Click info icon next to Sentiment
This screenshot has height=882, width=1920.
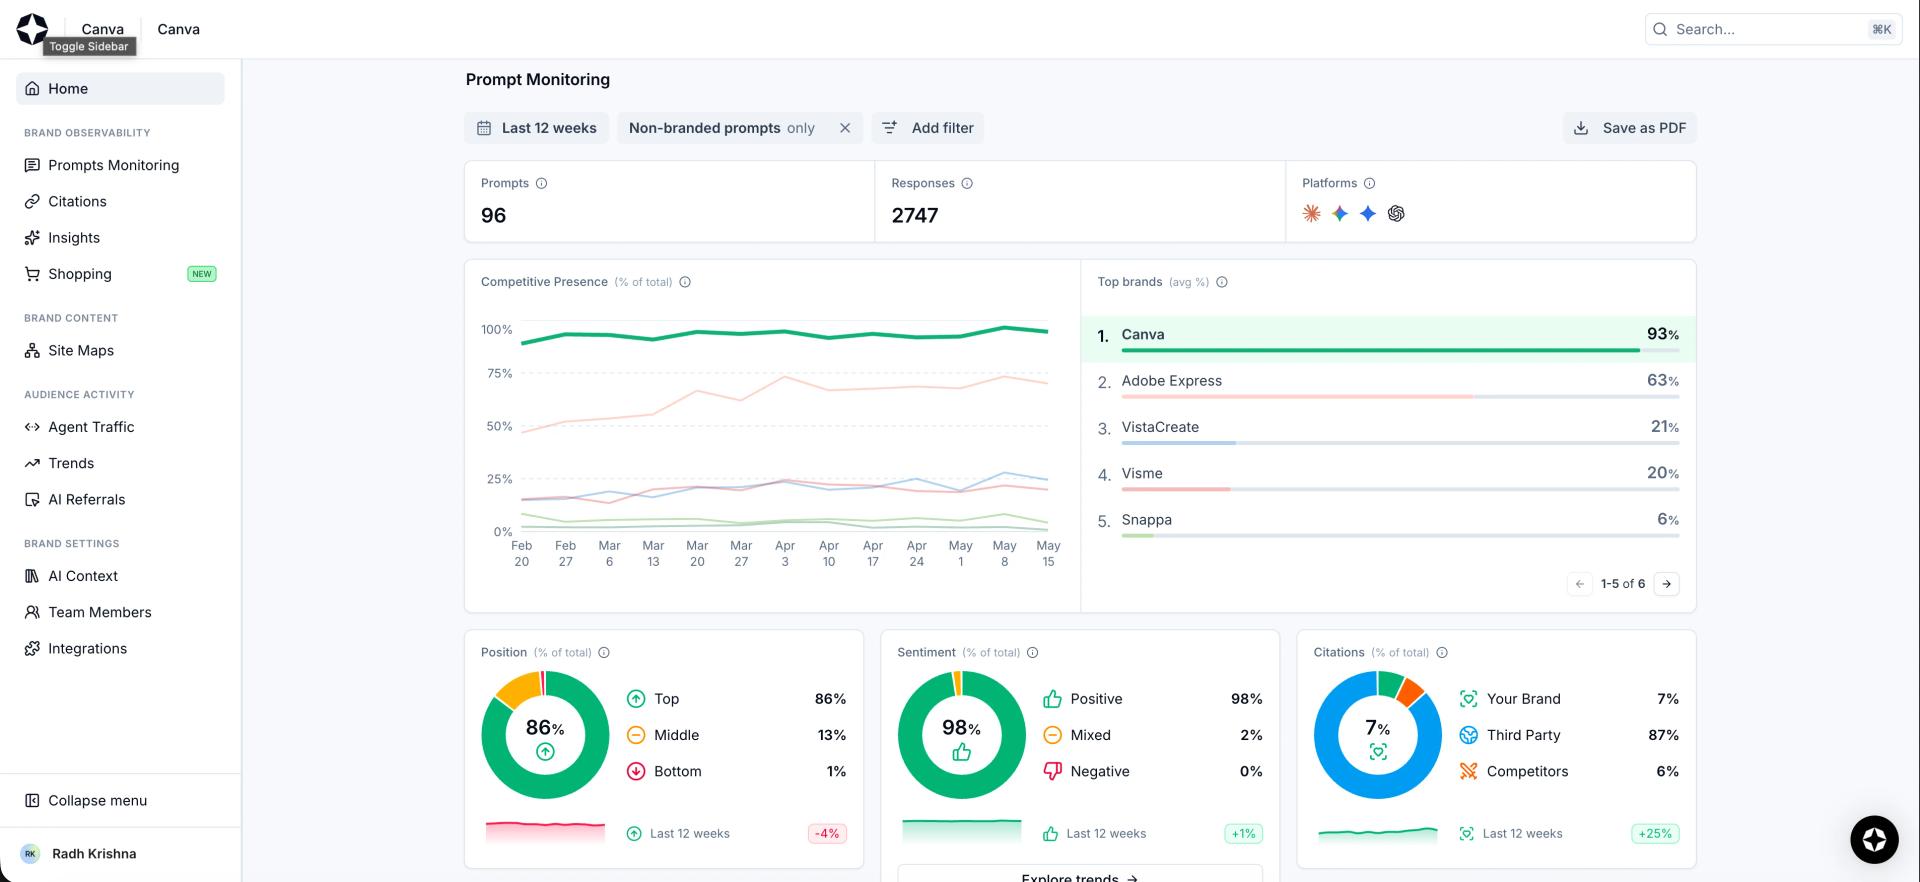coord(1033,653)
